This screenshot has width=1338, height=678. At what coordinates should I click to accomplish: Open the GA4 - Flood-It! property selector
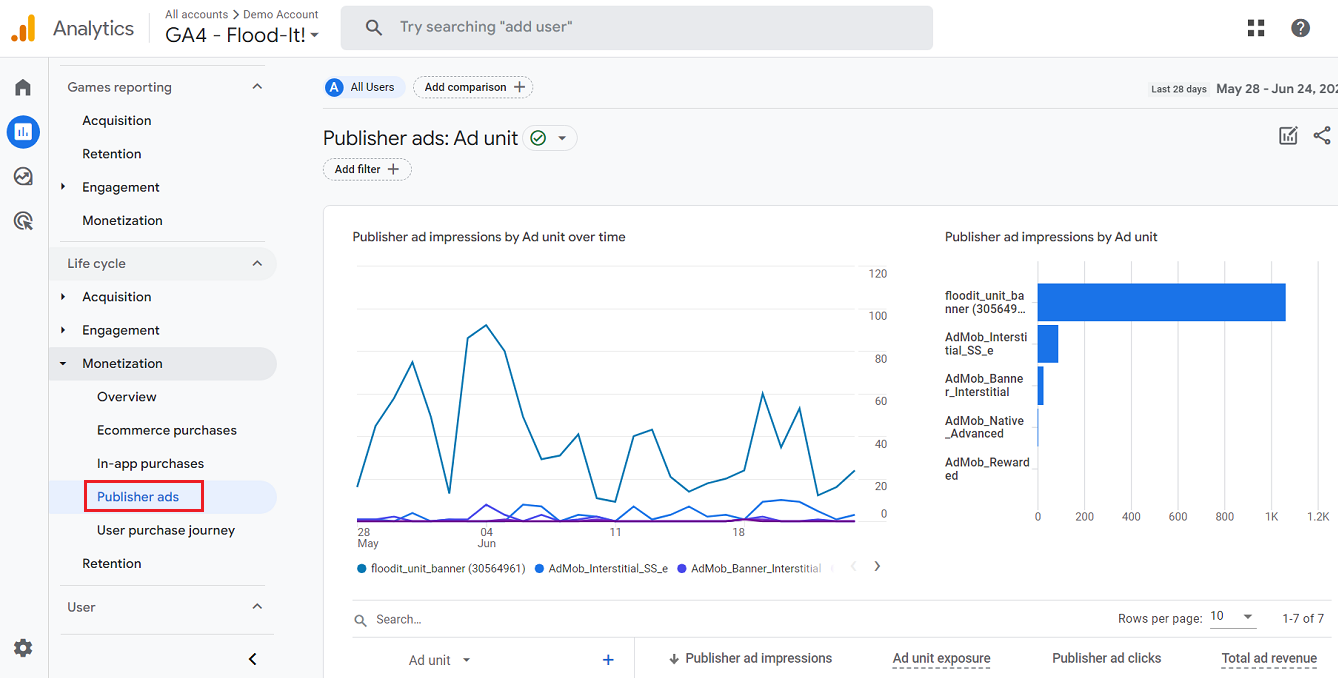tap(242, 34)
